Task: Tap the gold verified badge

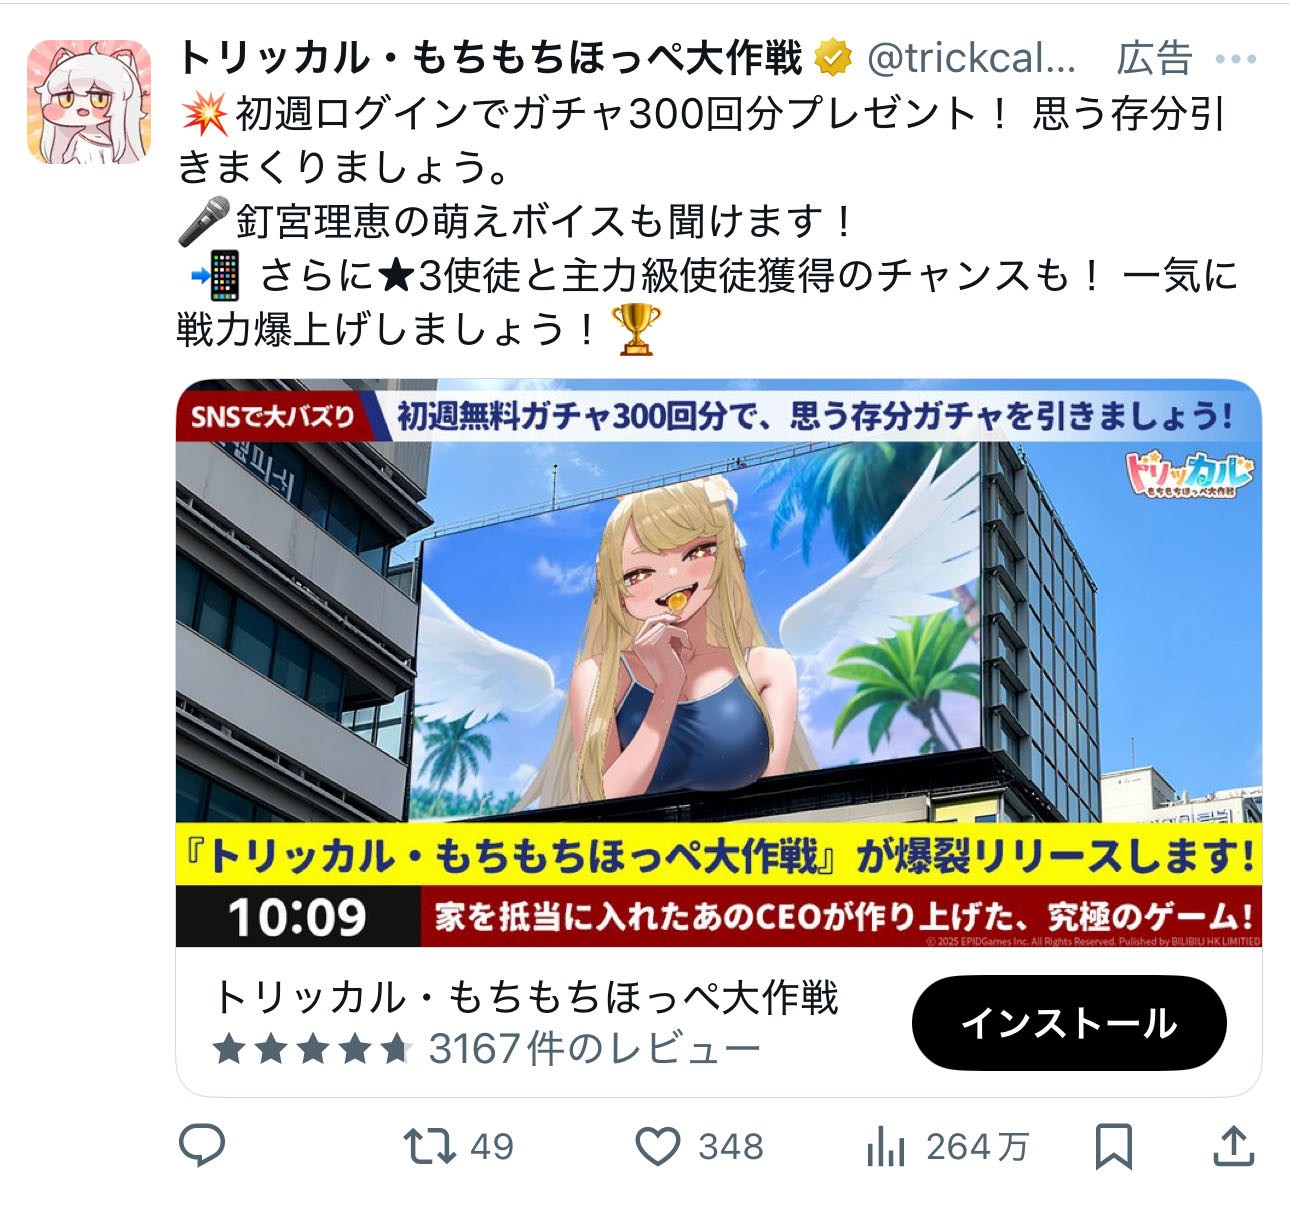Action: coord(833,59)
